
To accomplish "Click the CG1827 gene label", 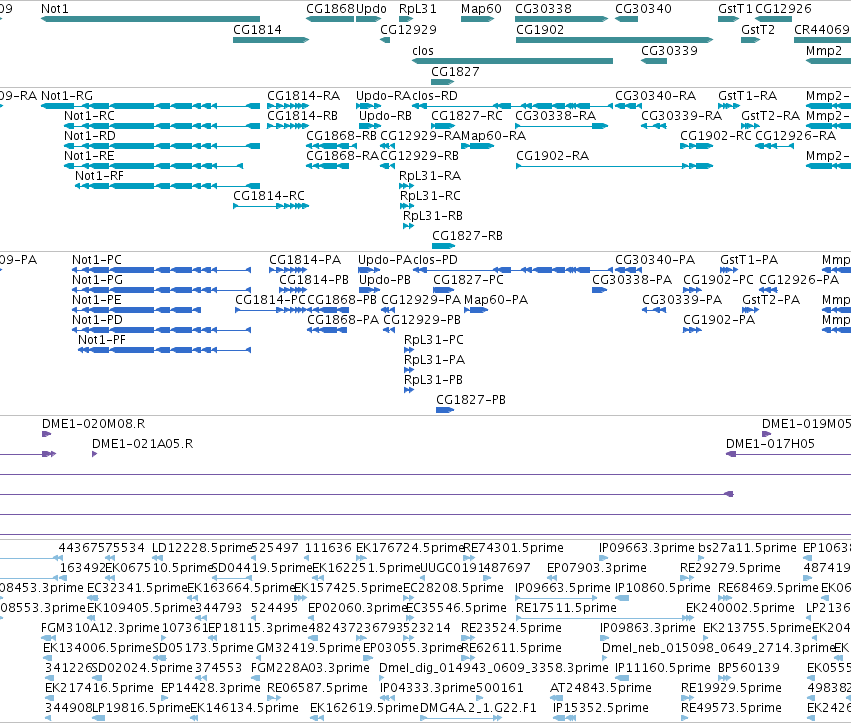I will tap(455, 72).
